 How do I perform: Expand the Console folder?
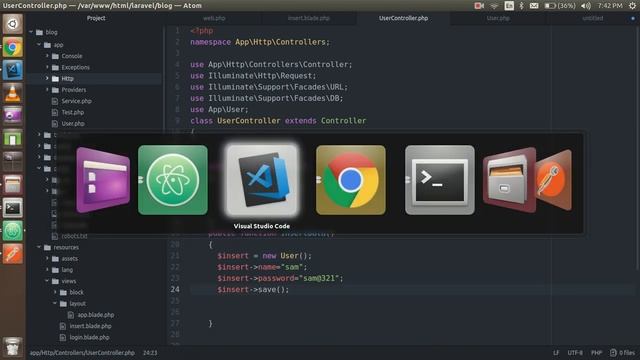[47, 56]
